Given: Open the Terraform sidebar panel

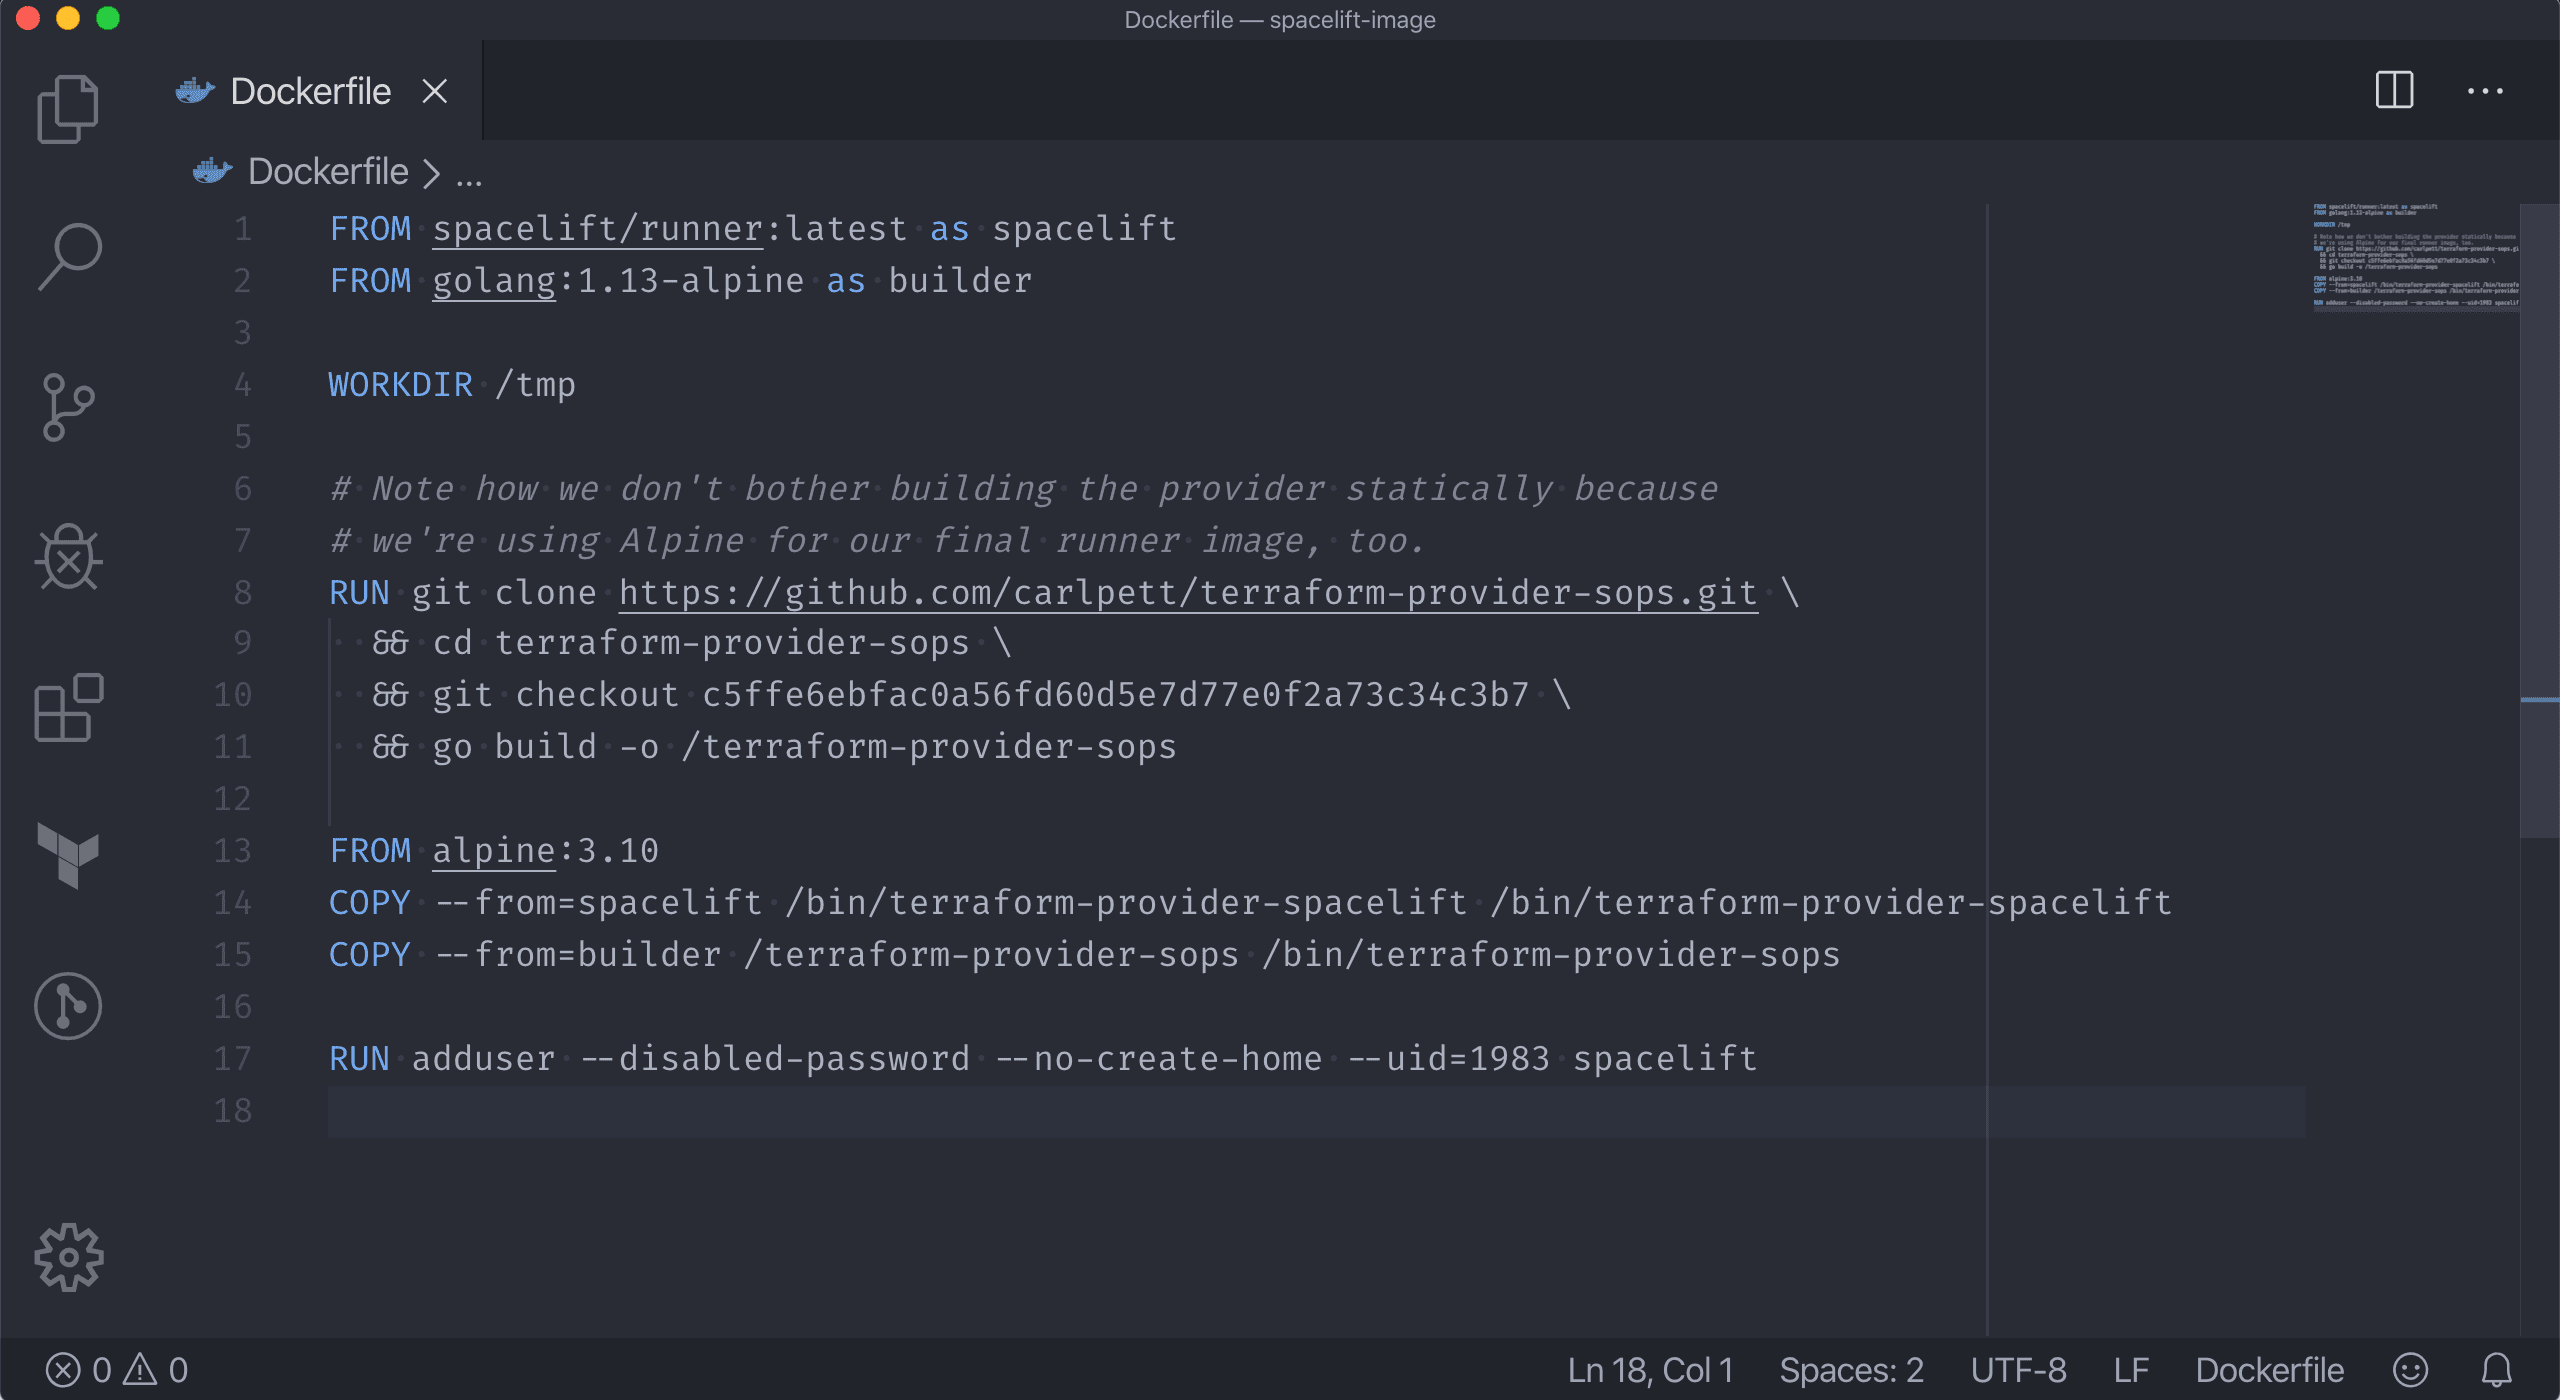Looking at the screenshot, I should click(68, 855).
